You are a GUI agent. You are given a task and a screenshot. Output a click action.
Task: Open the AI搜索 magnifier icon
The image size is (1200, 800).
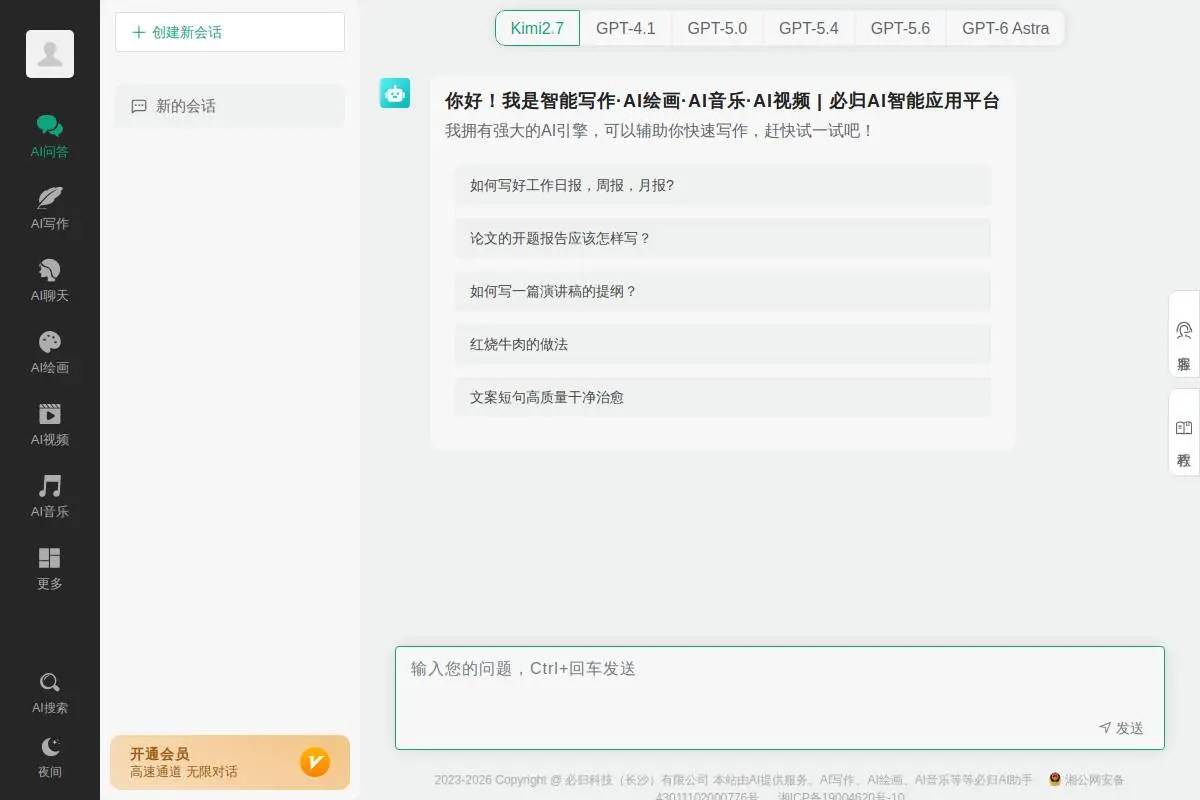tap(50, 683)
